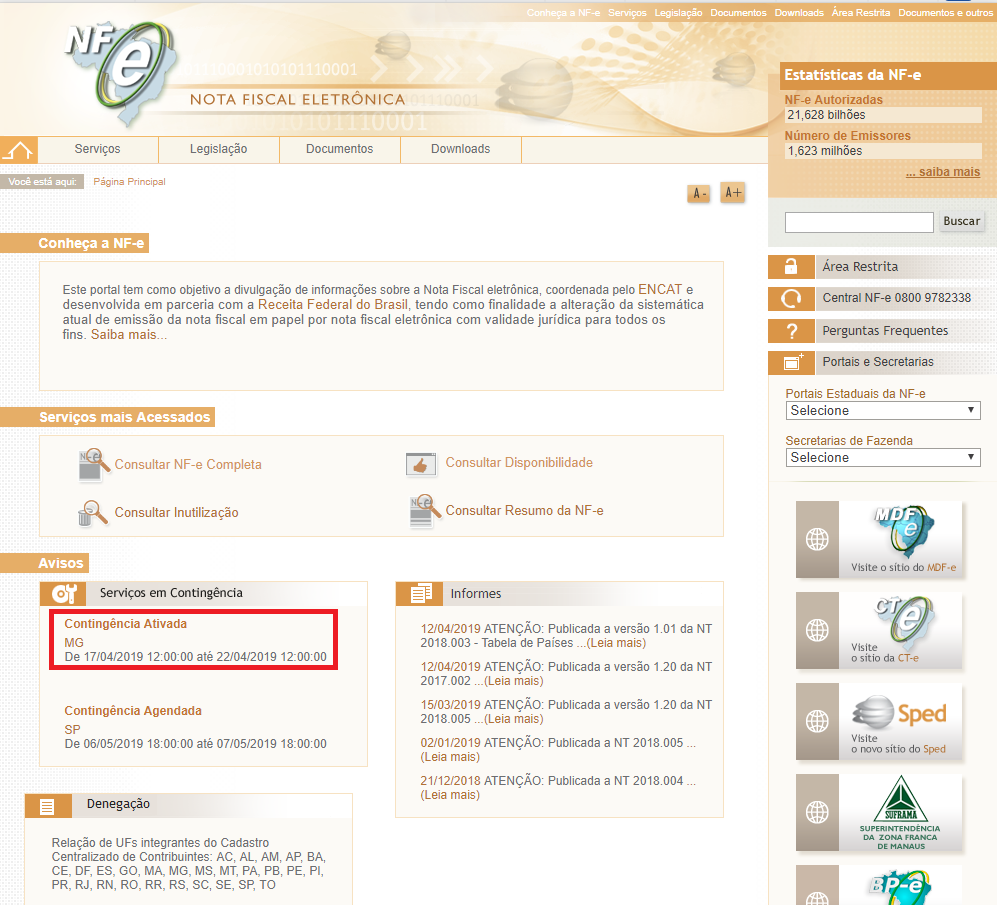Image resolution: width=997 pixels, height=905 pixels.
Task: Decrease font size with A- button
Action: coord(699,193)
